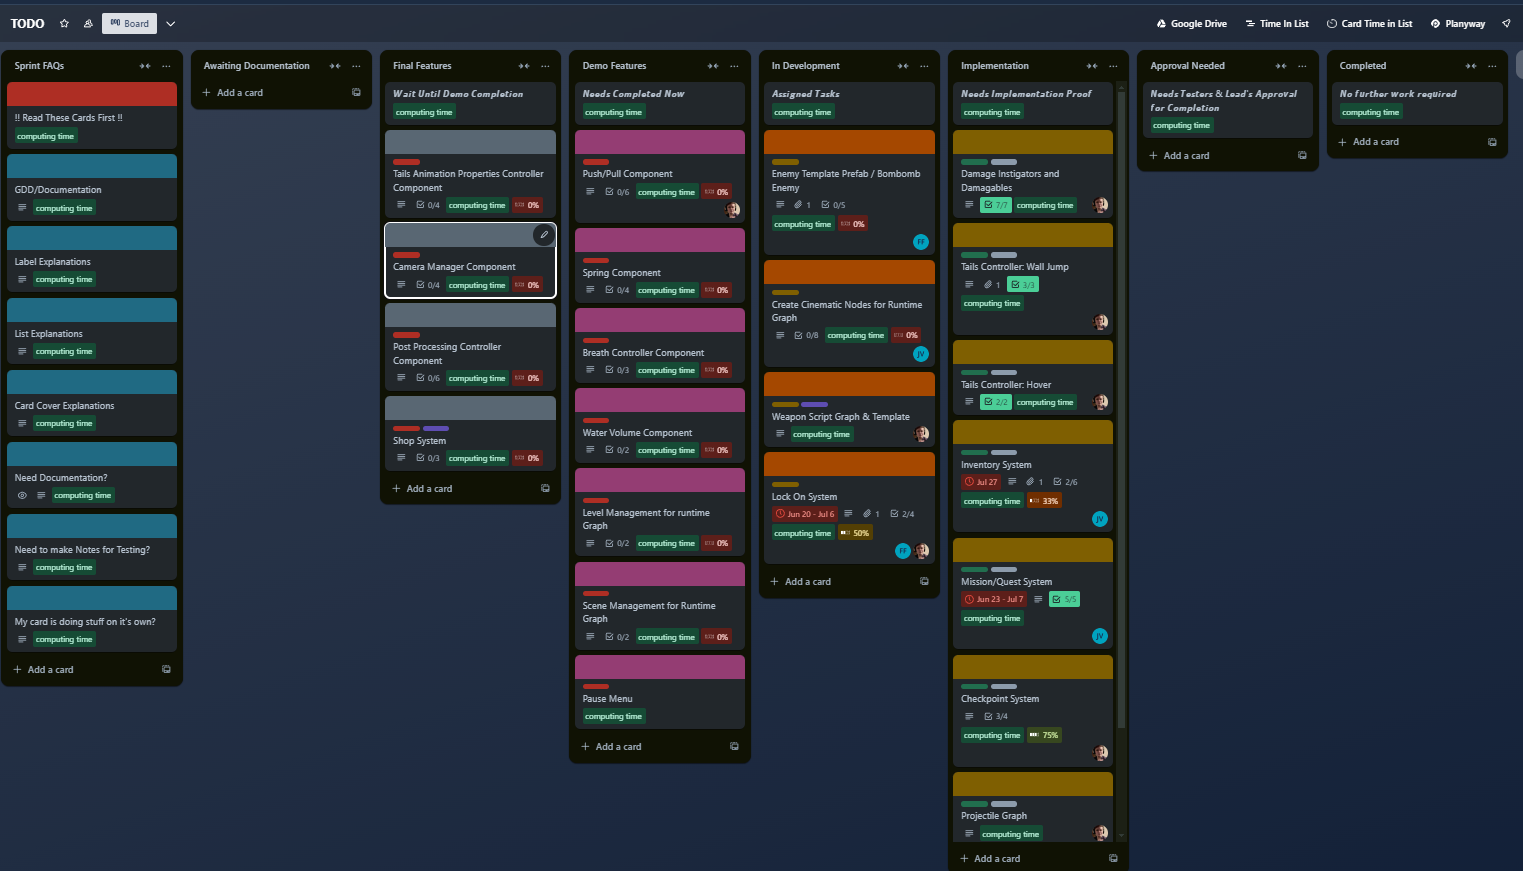Click member avatar on Tails Controller: Hover card
This screenshot has height=871, width=1523.
[x=1101, y=402]
